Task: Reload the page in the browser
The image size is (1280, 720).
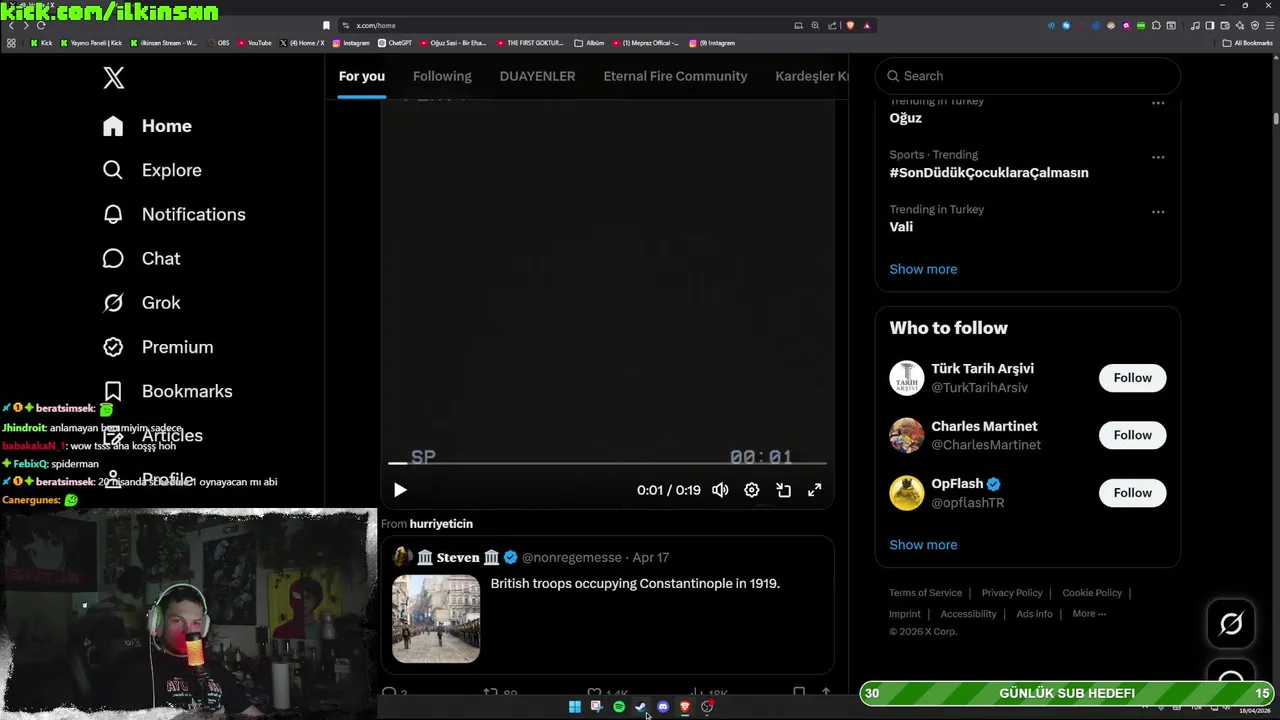Action: [41, 25]
